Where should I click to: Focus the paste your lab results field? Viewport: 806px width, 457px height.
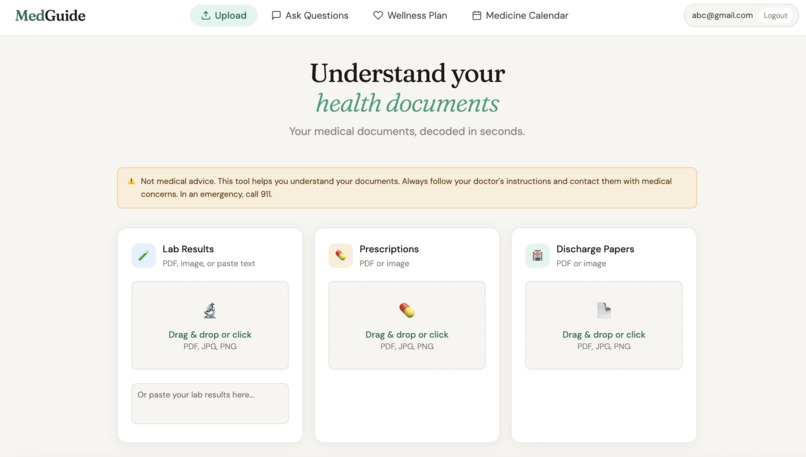pos(210,404)
